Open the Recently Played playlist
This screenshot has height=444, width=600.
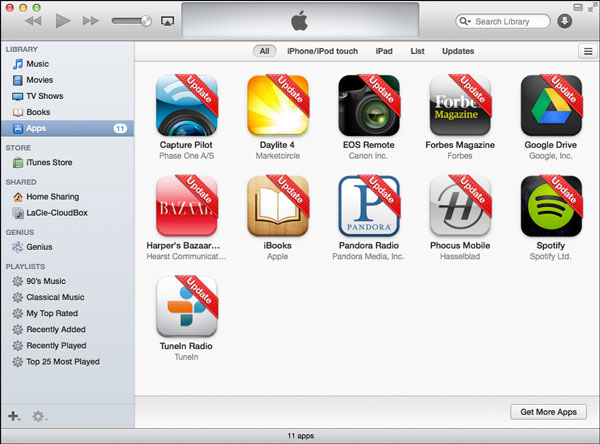click(x=67, y=345)
